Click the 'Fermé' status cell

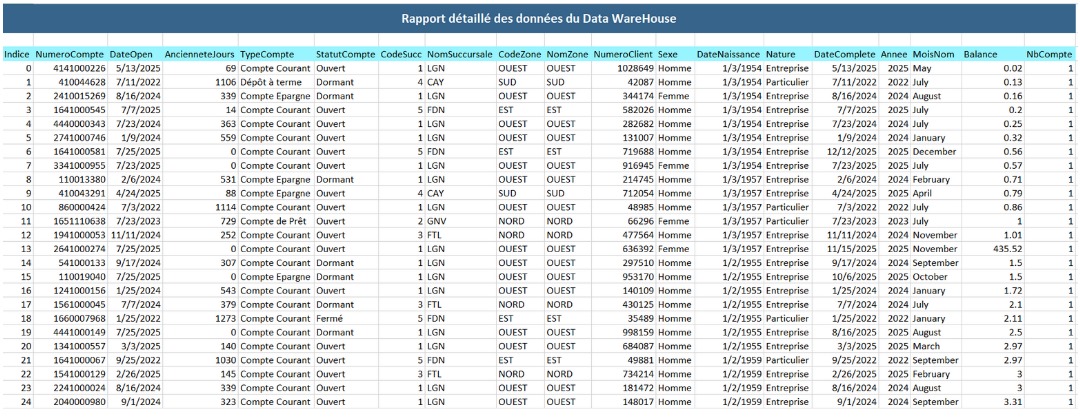[330, 318]
